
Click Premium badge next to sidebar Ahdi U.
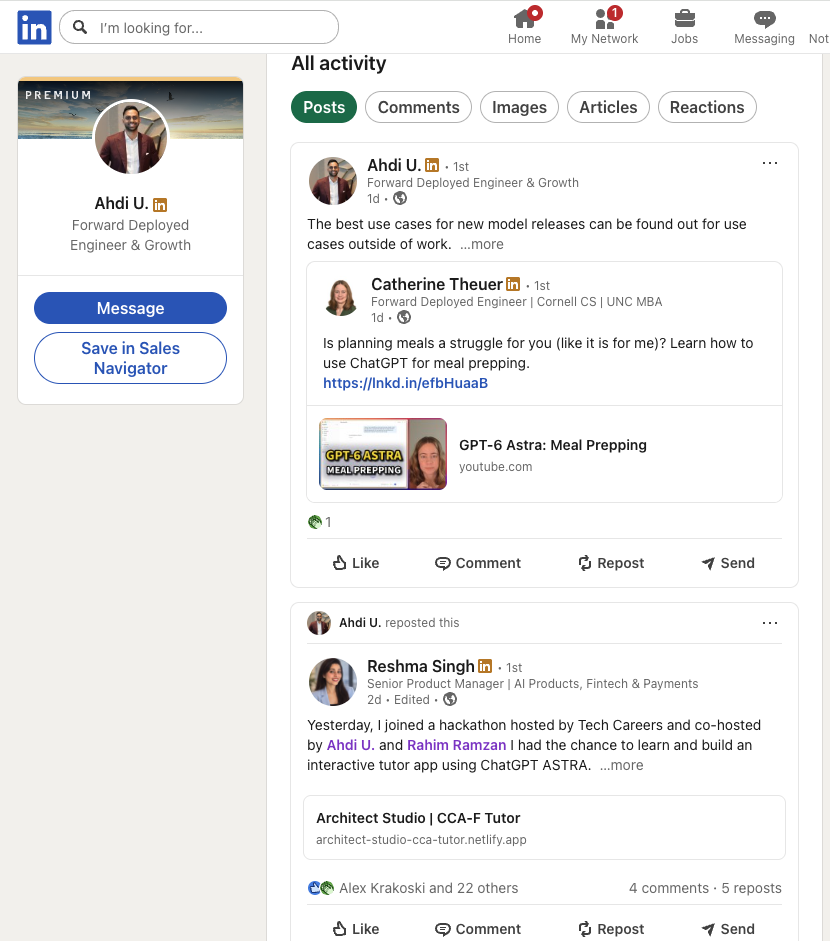pos(160,205)
